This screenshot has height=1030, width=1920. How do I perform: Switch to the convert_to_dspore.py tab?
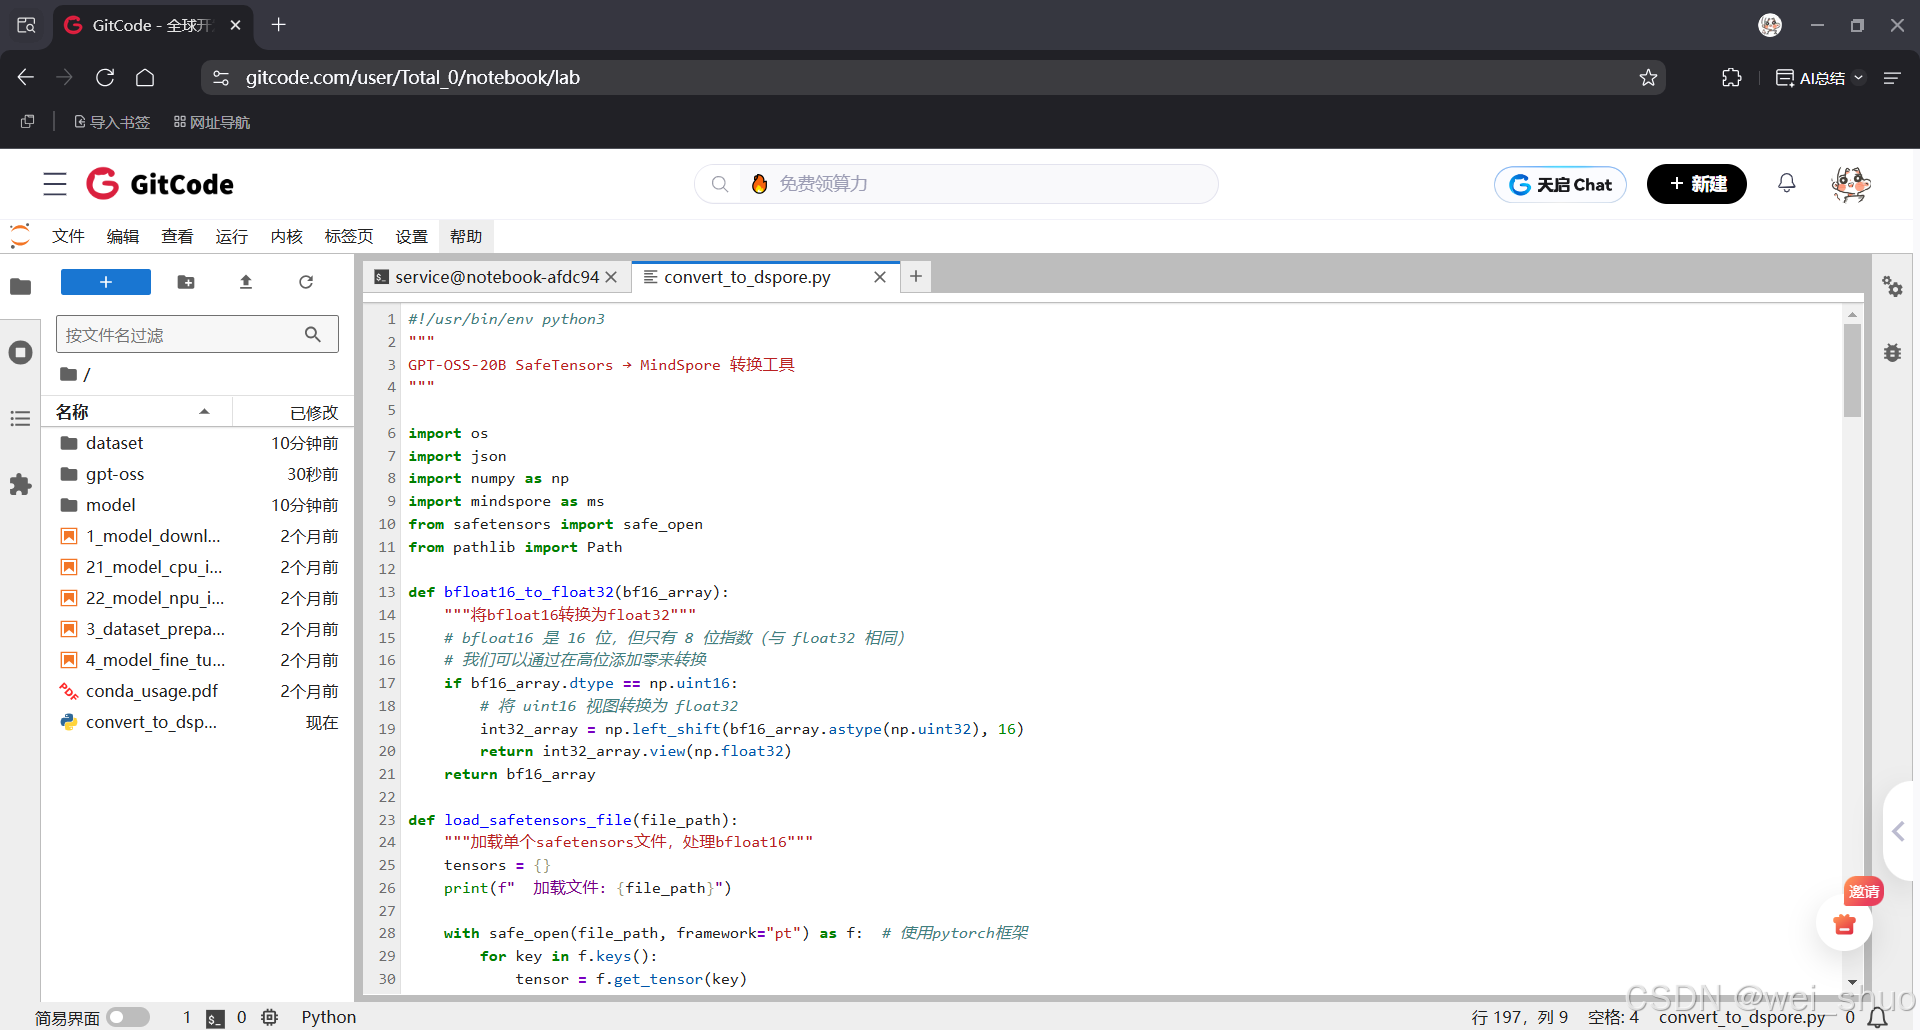(747, 277)
